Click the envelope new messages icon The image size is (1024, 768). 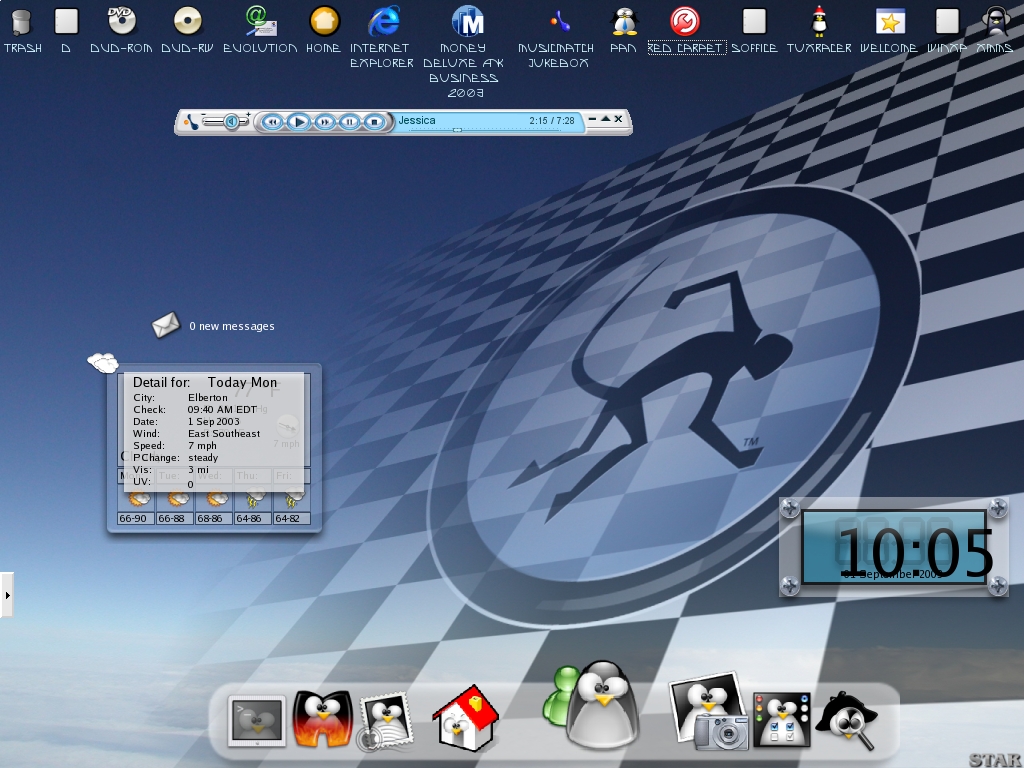(x=166, y=325)
